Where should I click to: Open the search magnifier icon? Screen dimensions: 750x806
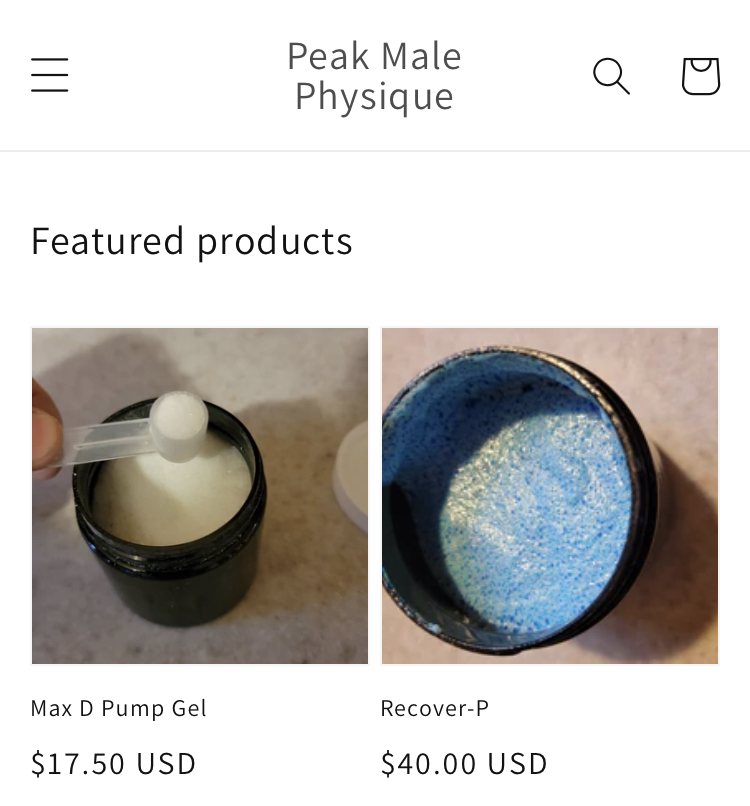click(611, 76)
